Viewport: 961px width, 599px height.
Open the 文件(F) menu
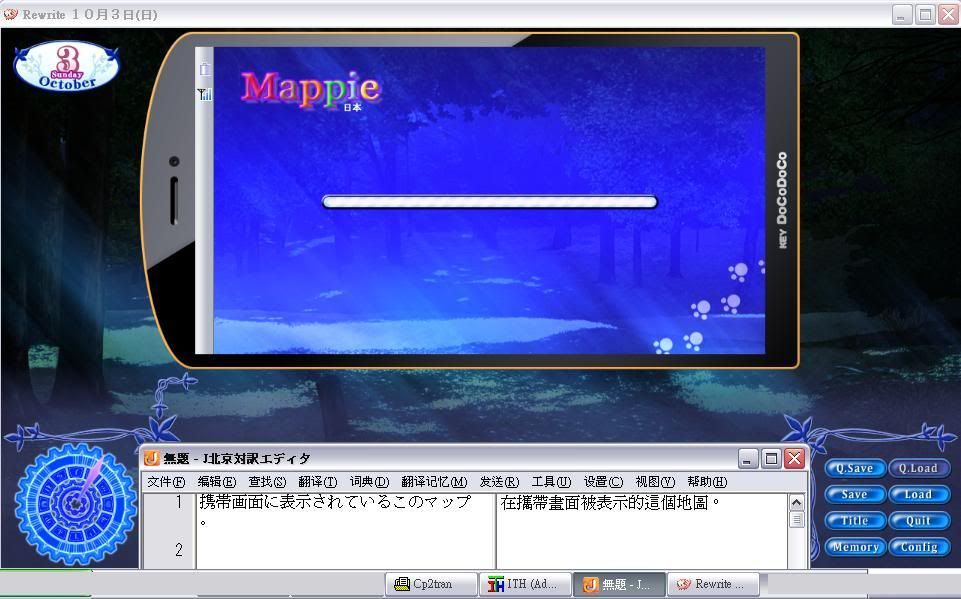tap(166, 482)
